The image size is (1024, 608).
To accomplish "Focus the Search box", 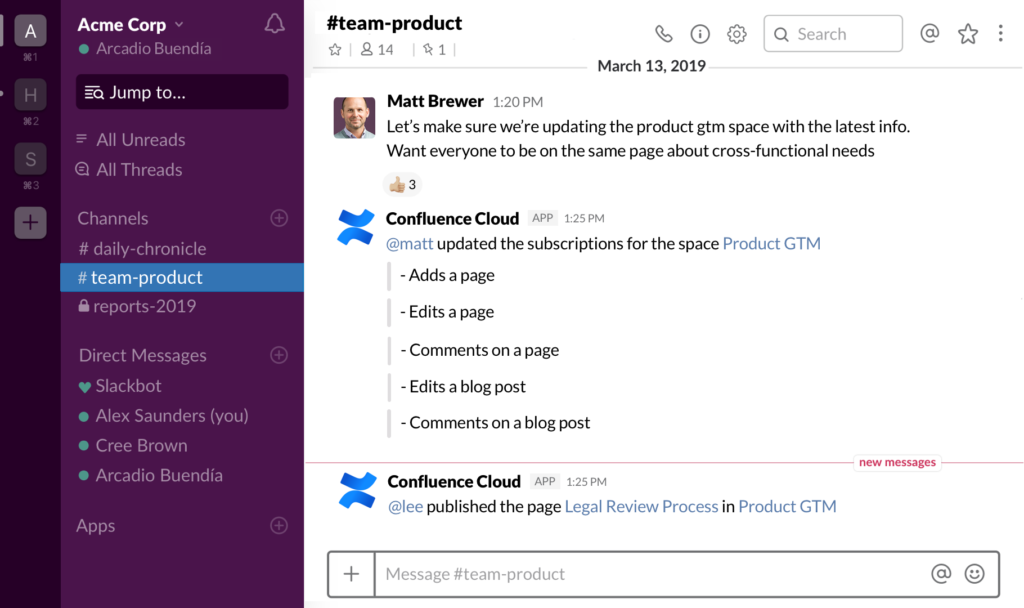I will tap(833, 34).
